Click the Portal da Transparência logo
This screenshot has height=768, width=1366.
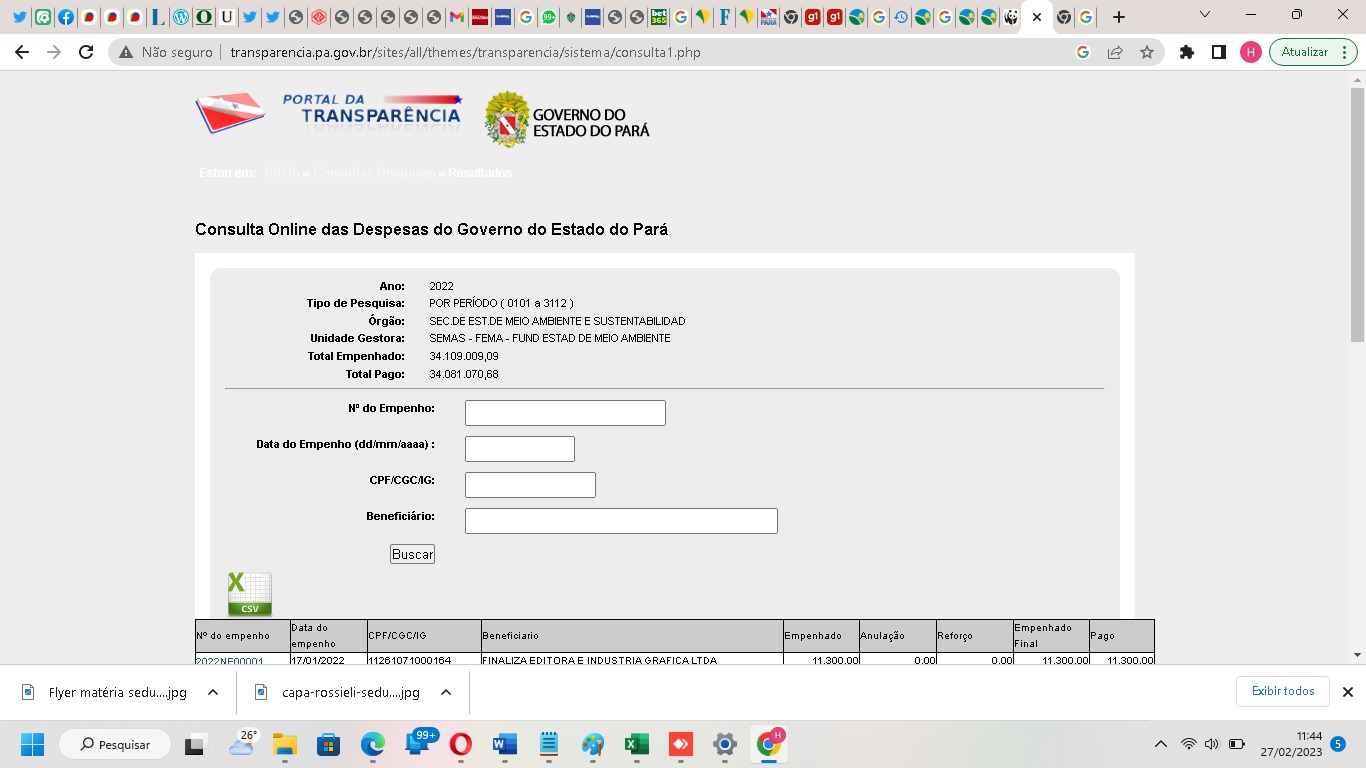click(x=330, y=114)
